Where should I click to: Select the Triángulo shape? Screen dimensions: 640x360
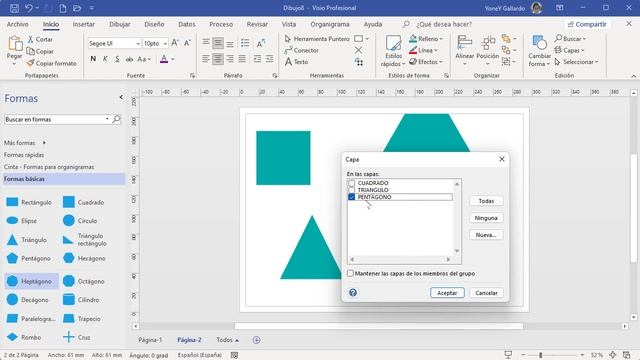tap(26, 240)
